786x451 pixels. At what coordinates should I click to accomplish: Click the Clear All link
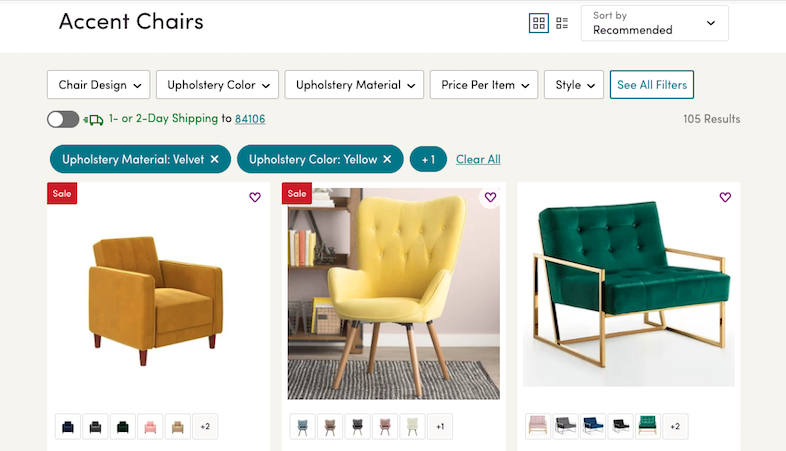pos(478,159)
